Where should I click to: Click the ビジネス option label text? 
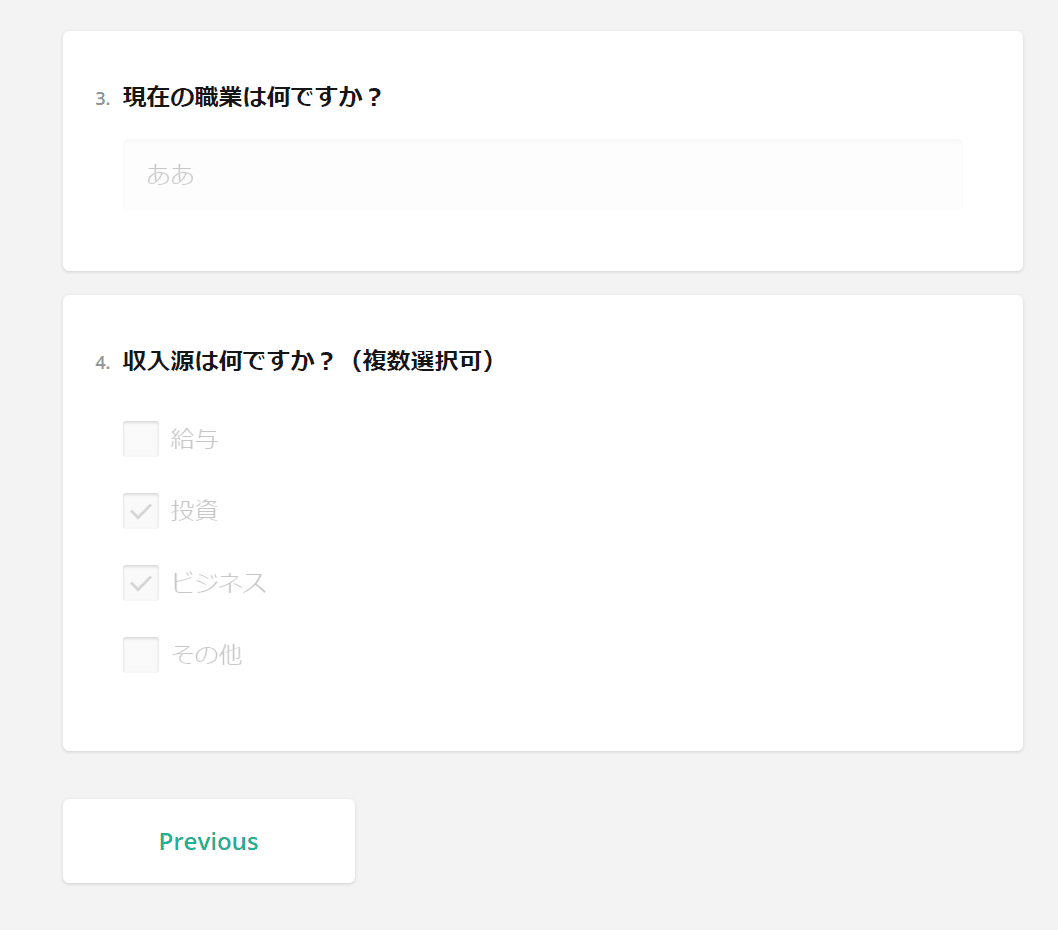[x=219, y=583]
